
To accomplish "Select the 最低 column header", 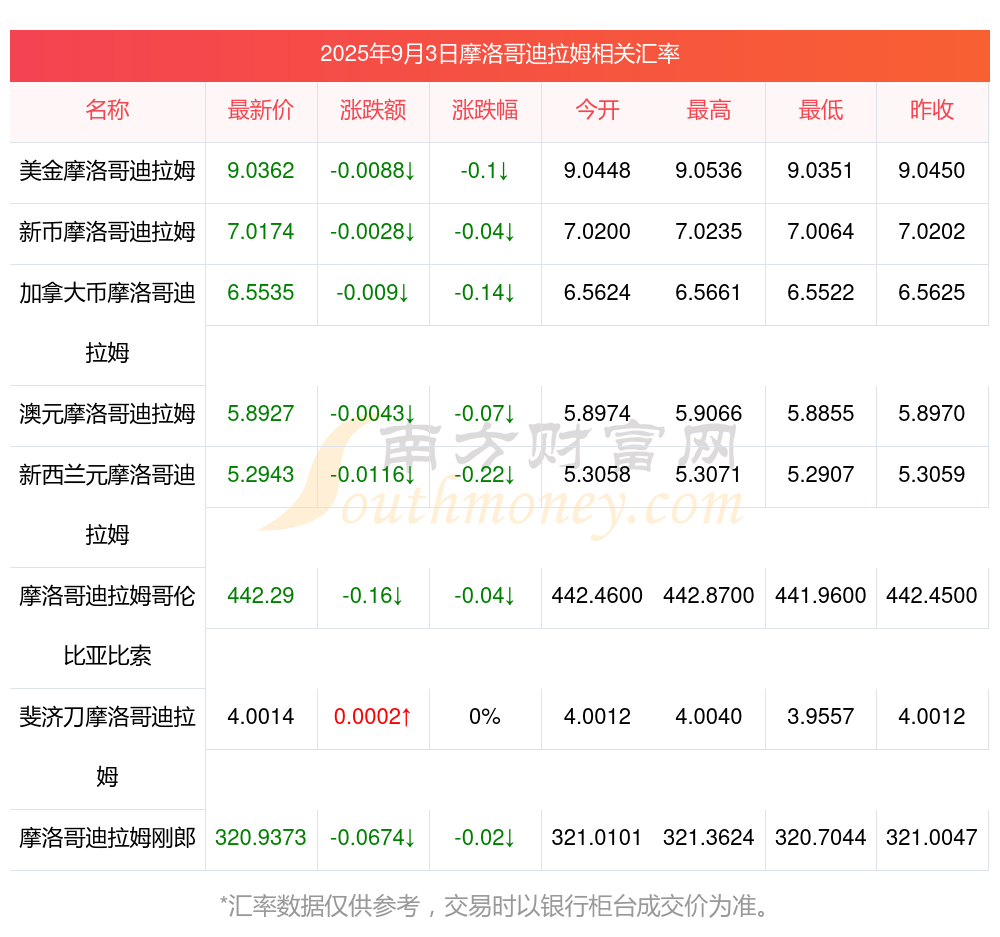I will (821, 110).
